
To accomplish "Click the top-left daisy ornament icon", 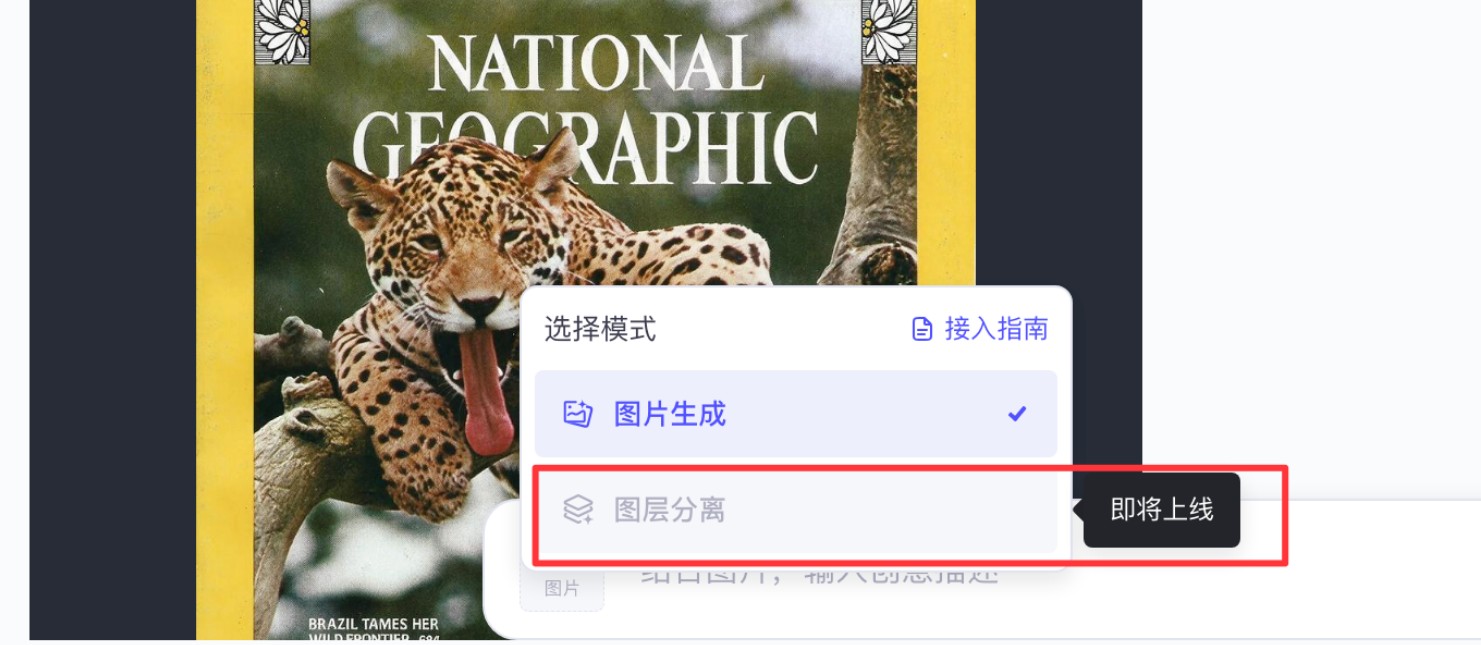I will (x=283, y=31).
